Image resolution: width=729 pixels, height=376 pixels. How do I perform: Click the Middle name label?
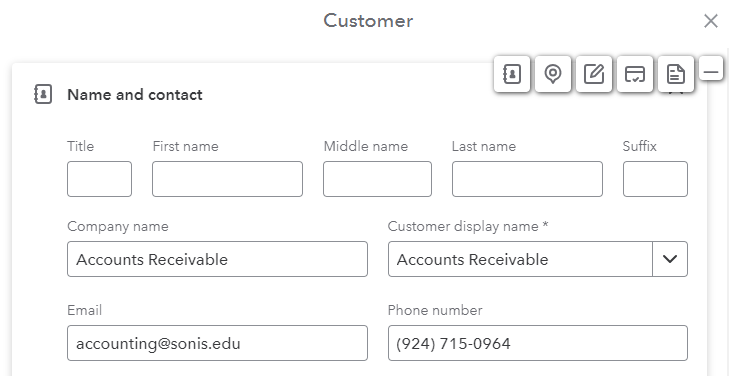[x=365, y=146]
